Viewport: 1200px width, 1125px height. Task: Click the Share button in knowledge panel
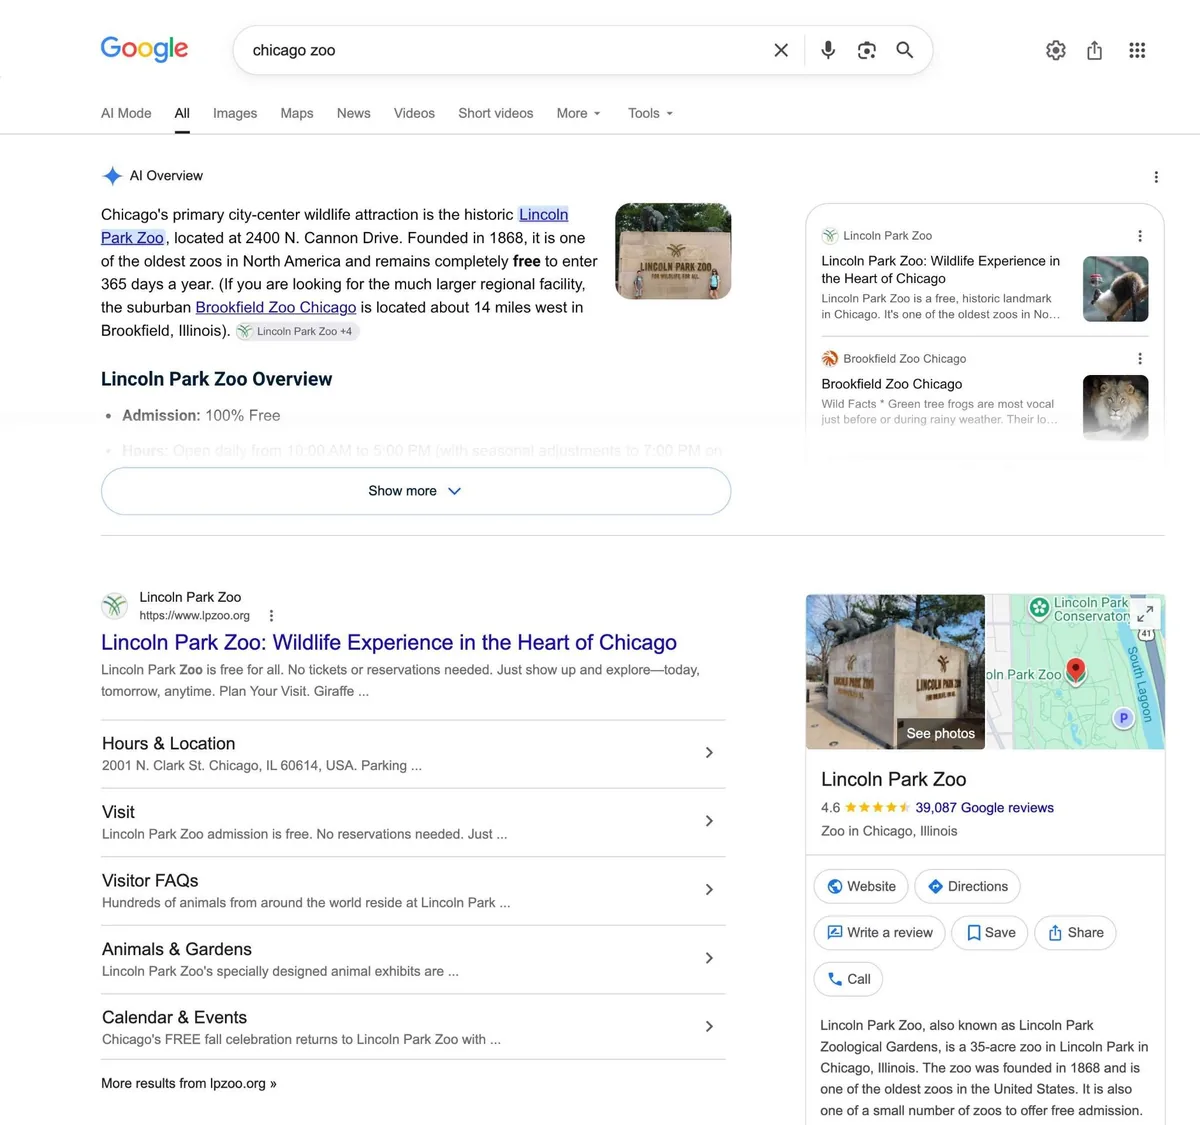coord(1075,933)
